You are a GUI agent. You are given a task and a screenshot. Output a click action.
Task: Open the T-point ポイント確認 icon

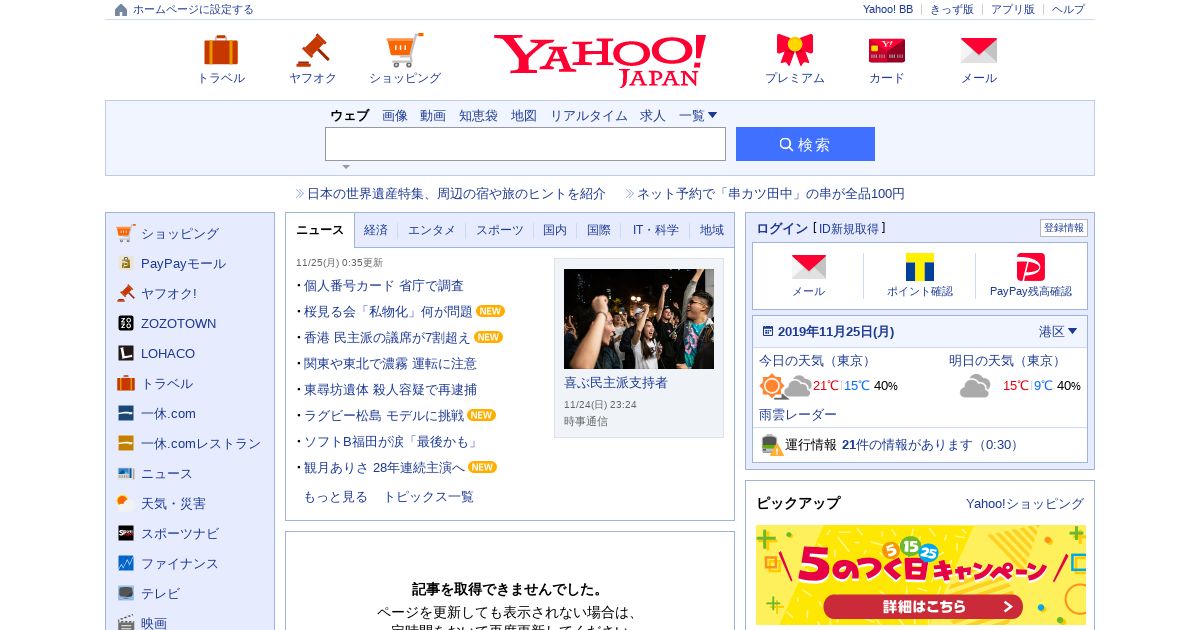[919, 267]
